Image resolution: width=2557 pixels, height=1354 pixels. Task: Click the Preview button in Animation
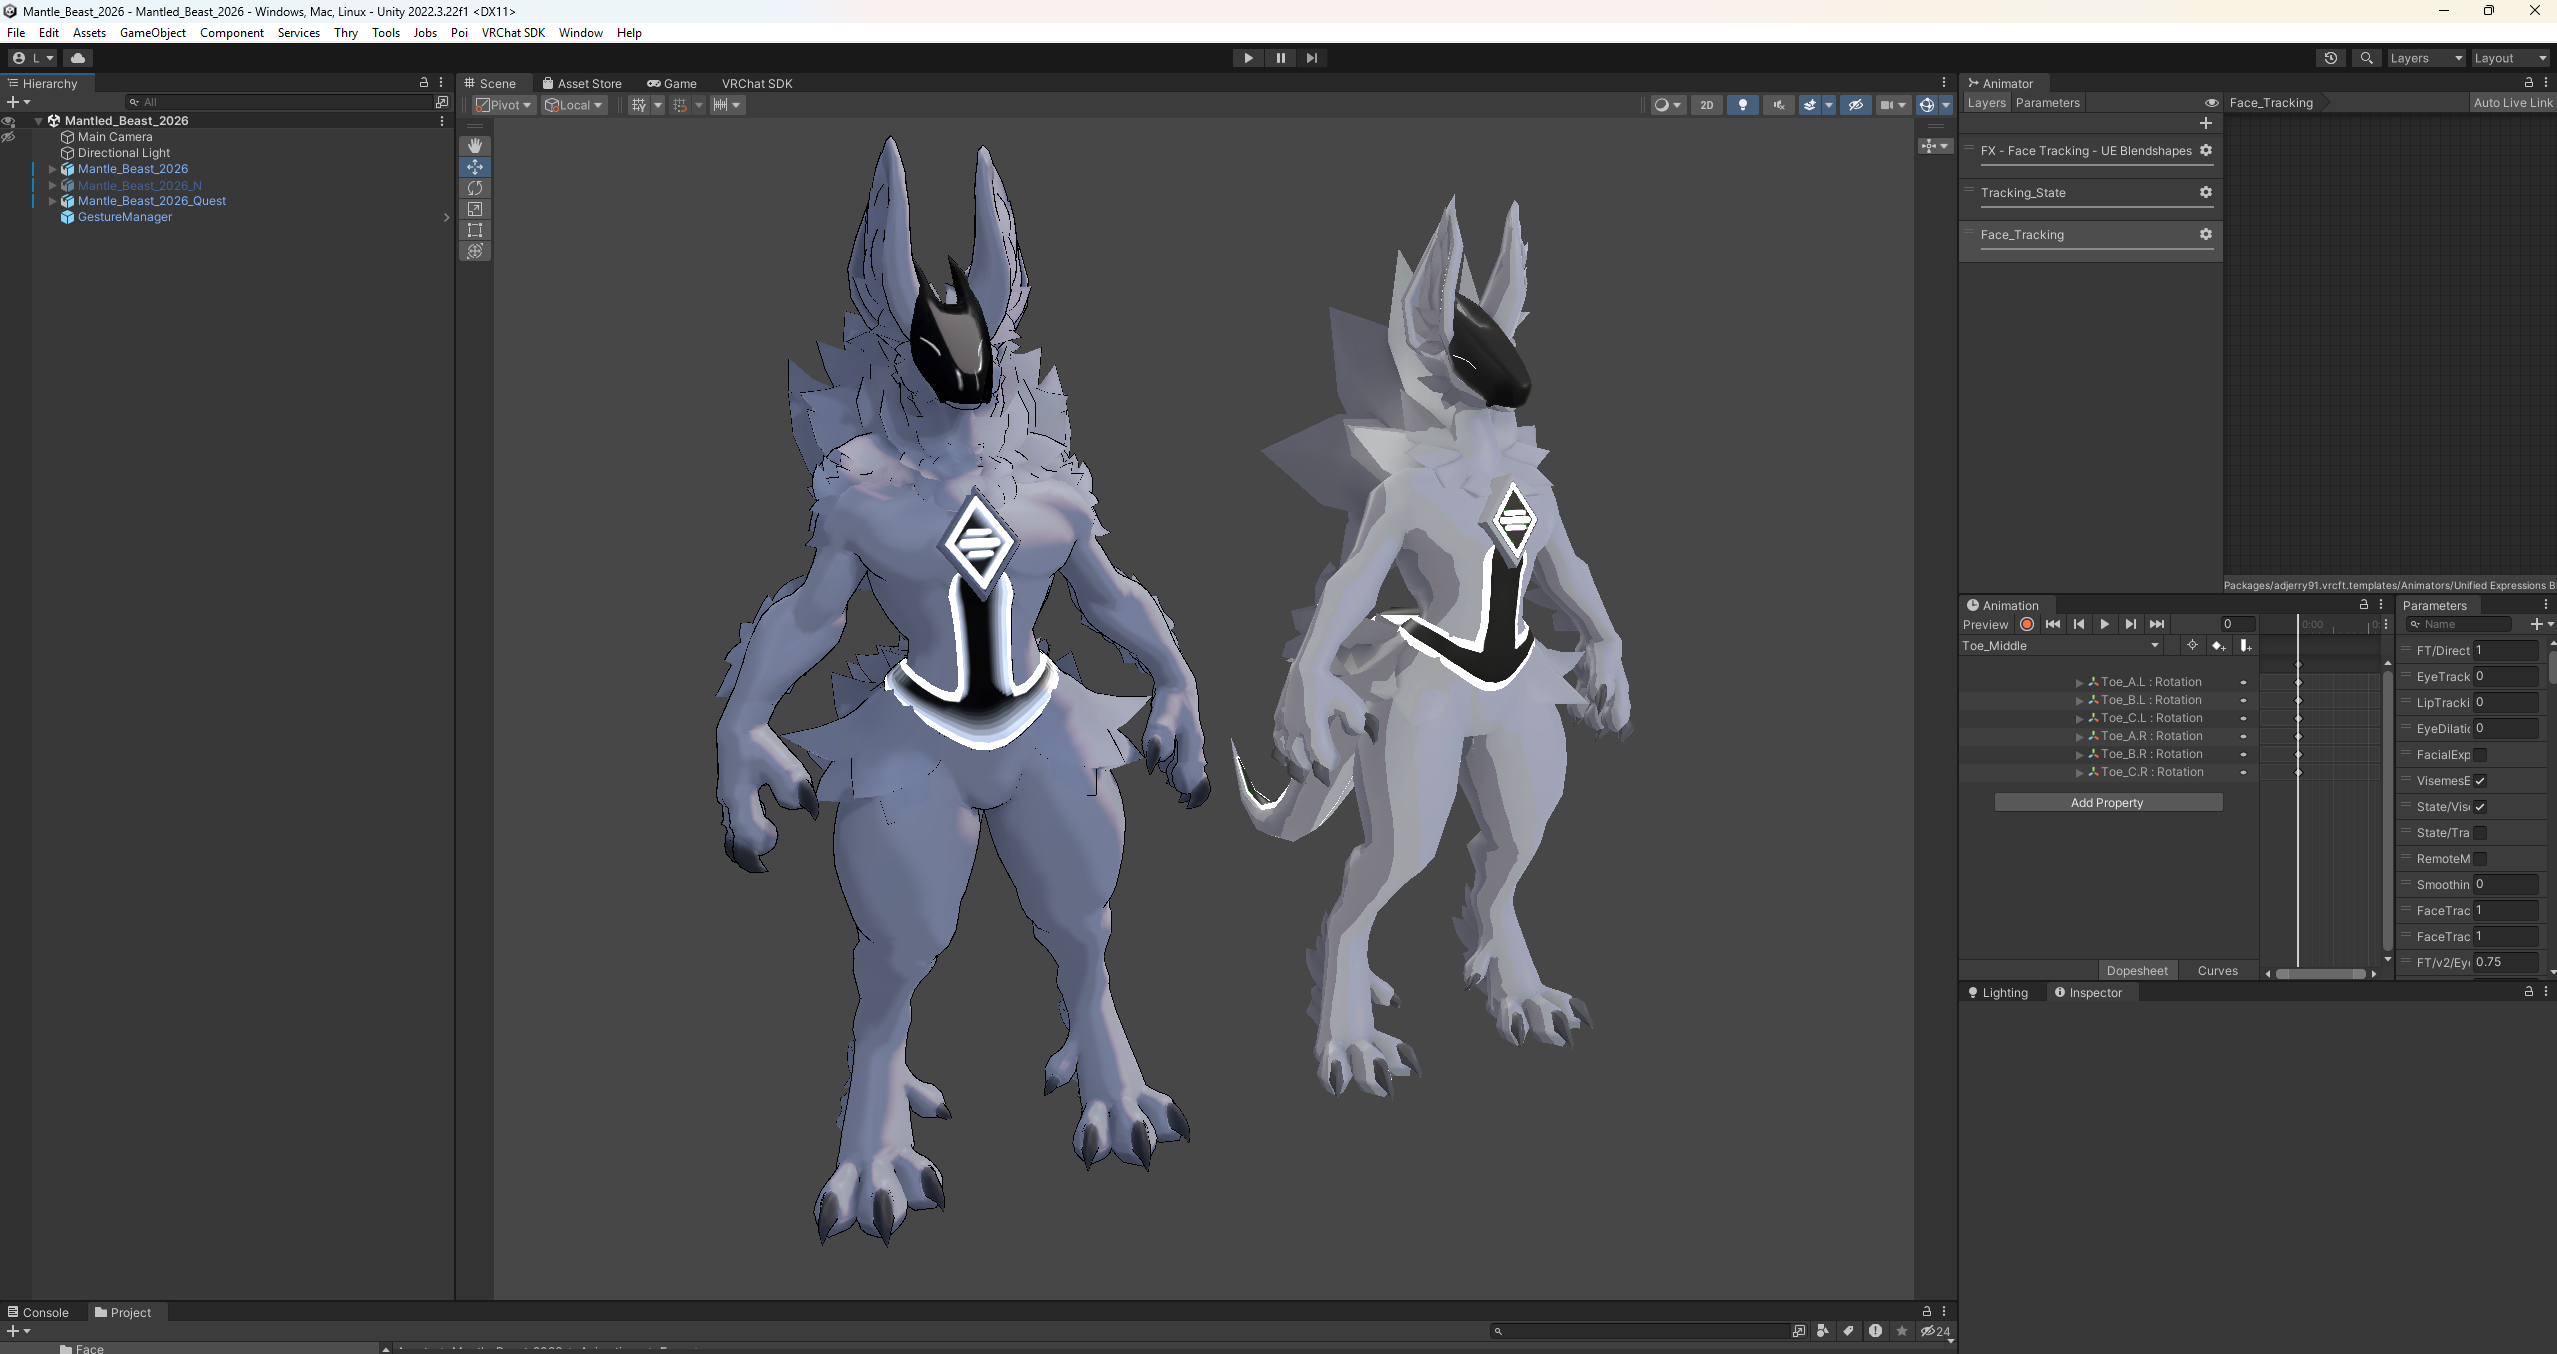tap(1986, 624)
